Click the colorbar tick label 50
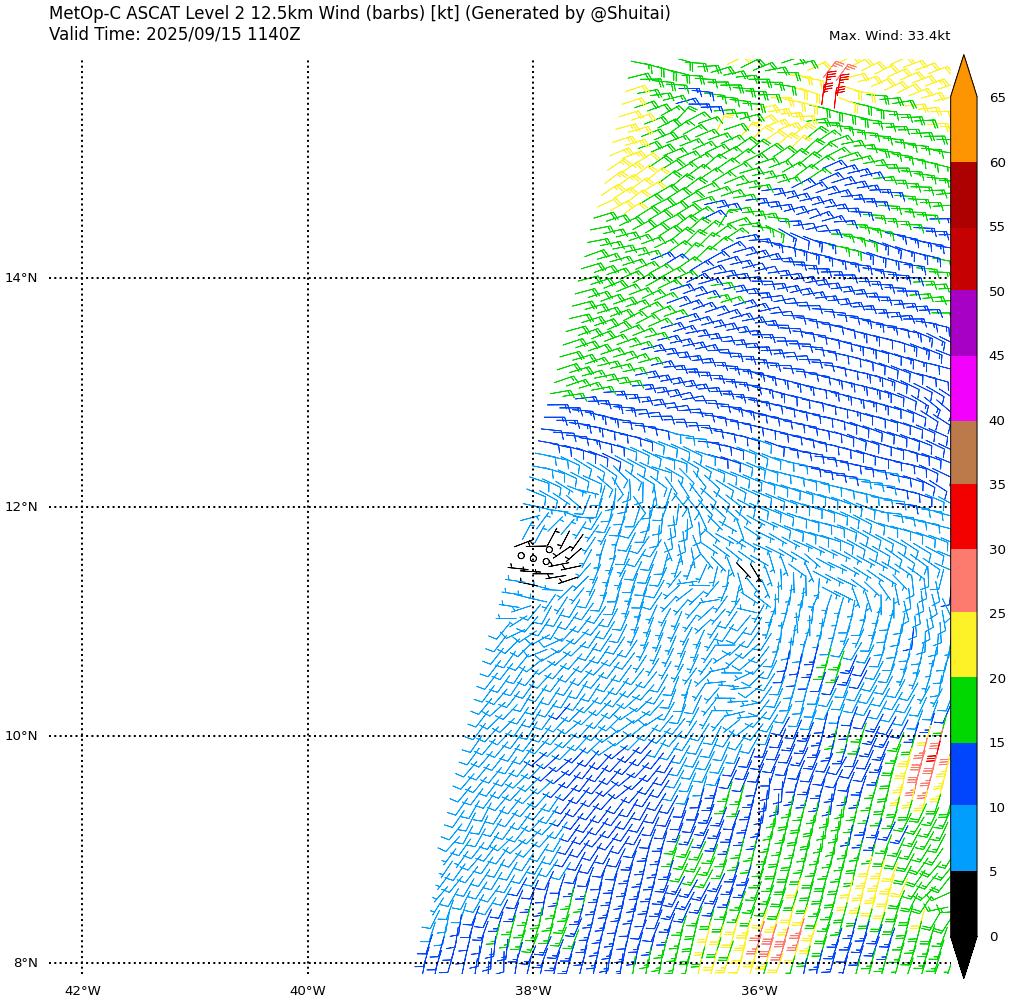Viewport: 1010px width, 1002px height. coord(997,292)
